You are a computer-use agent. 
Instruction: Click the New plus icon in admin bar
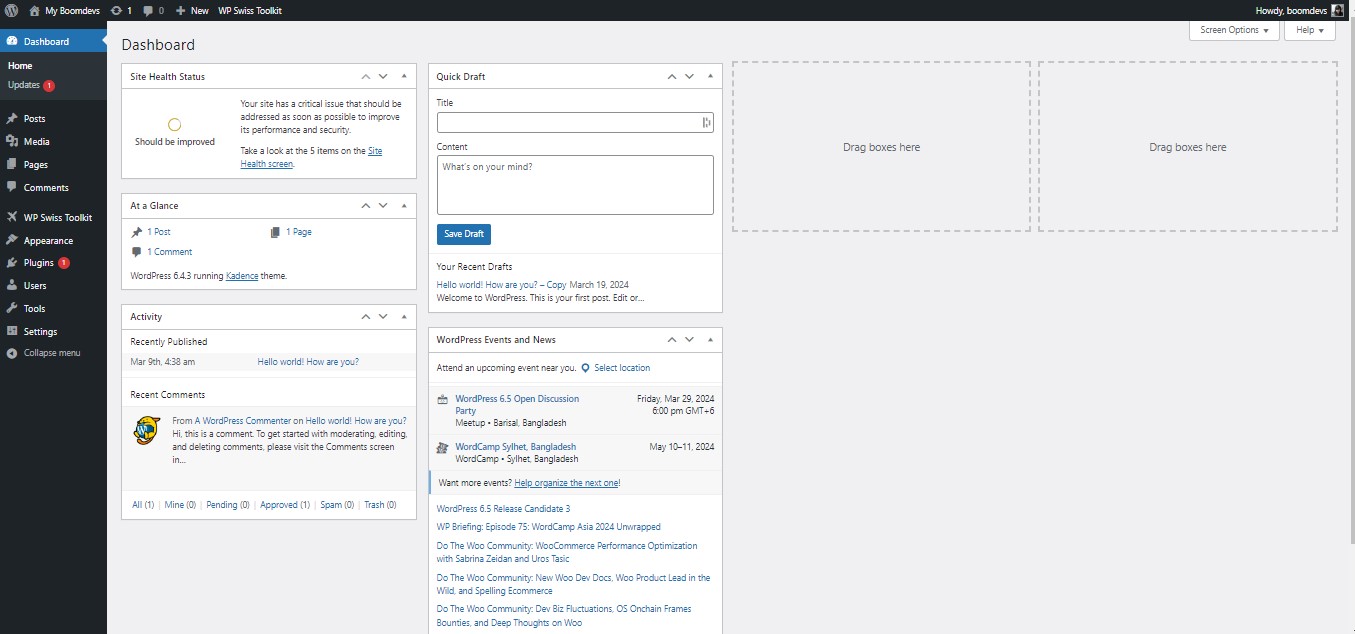[180, 10]
